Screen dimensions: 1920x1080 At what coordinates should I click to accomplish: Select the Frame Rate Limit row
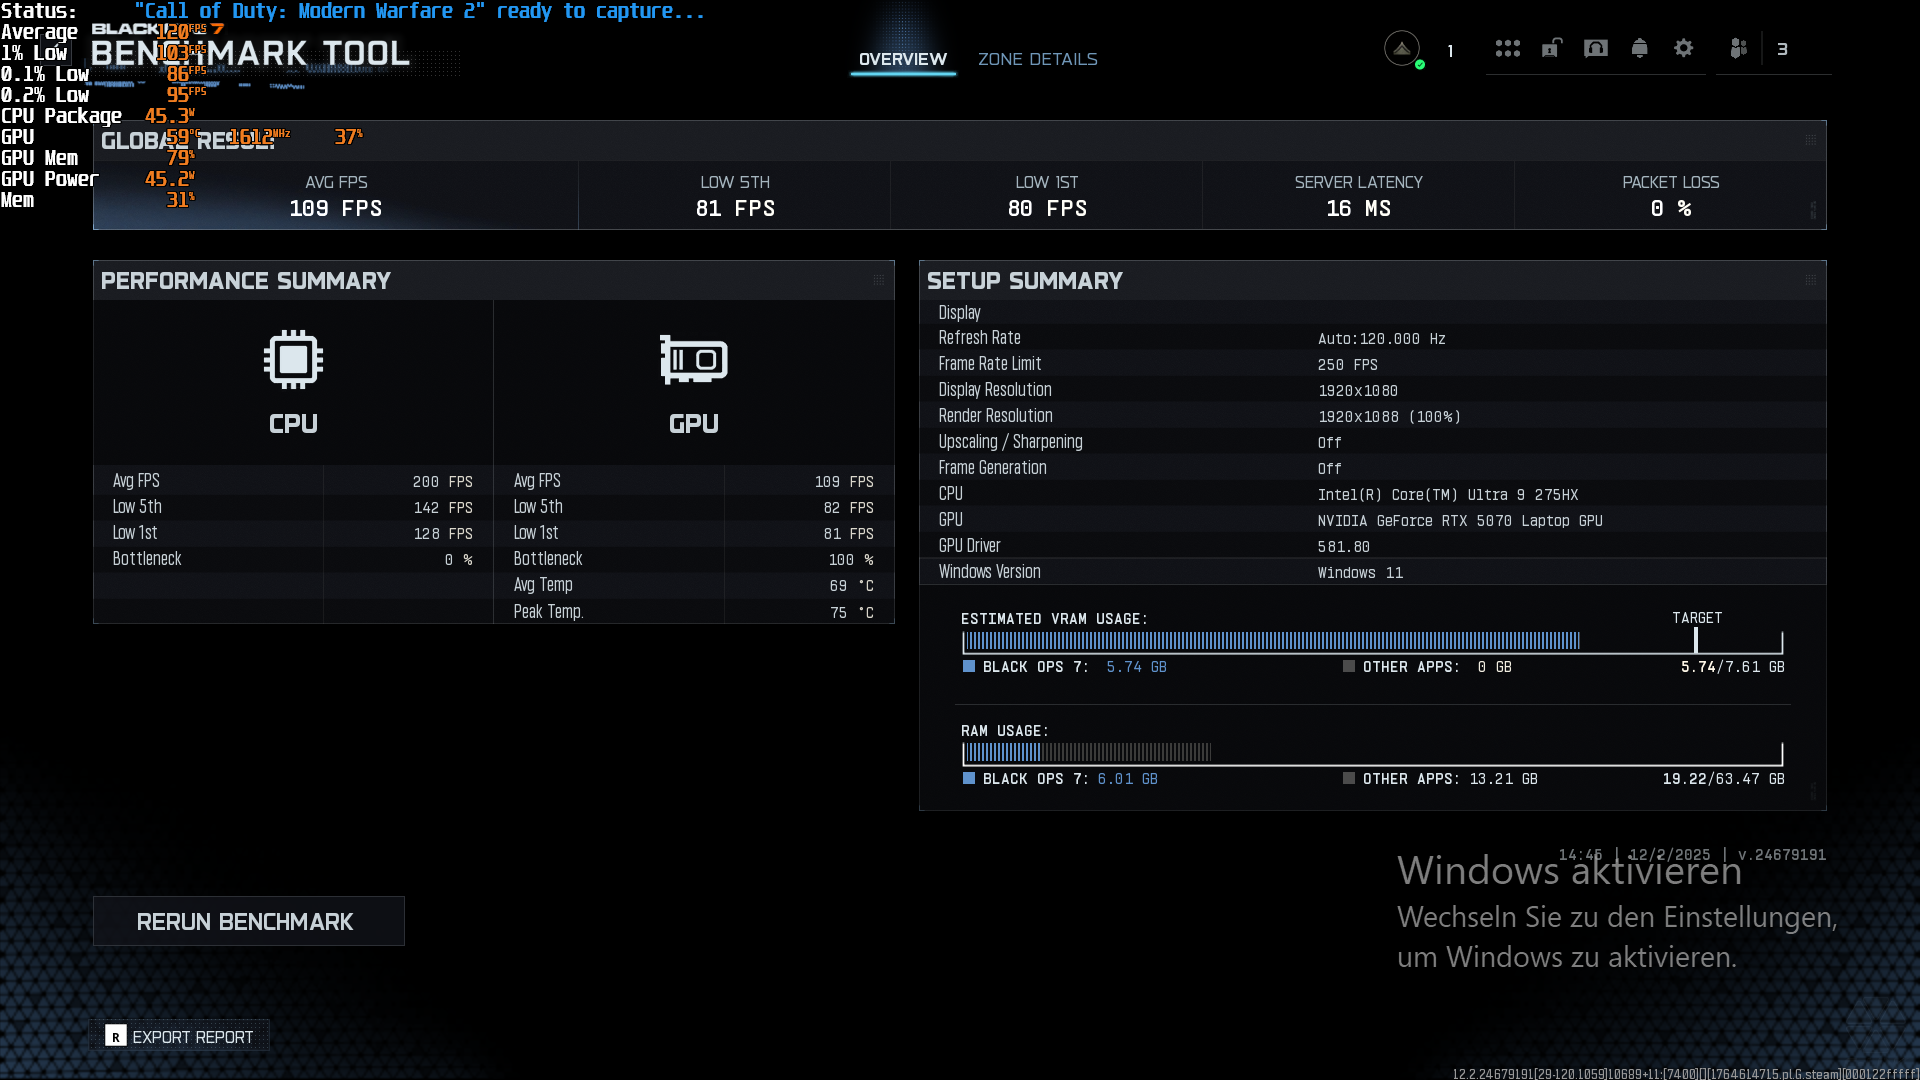pyautogui.click(x=1373, y=364)
